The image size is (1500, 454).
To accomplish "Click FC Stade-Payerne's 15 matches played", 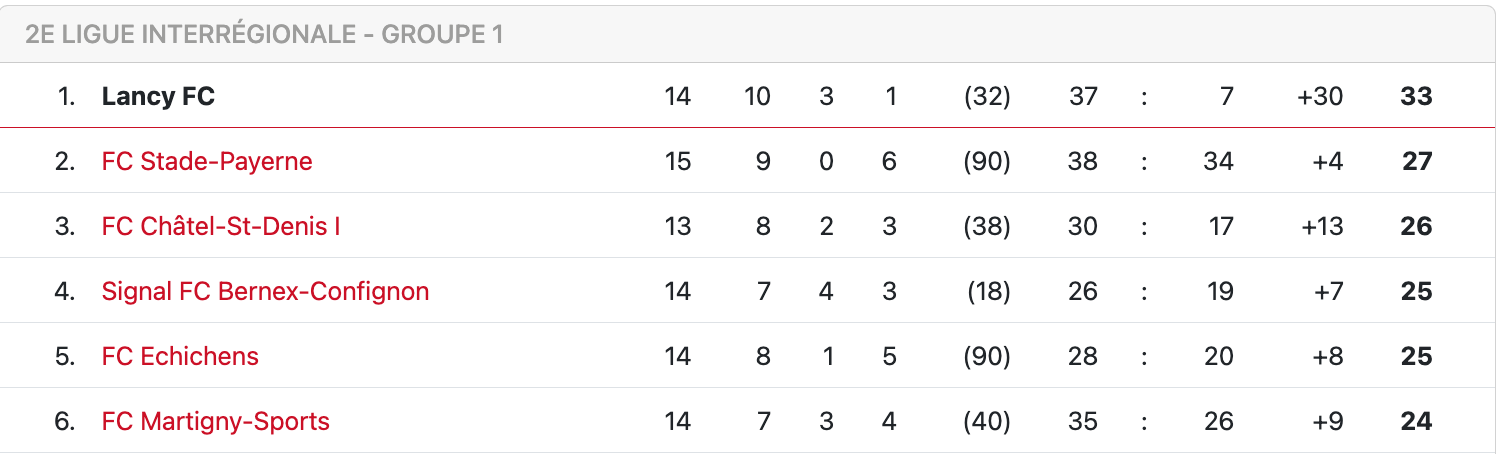I will [678, 161].
